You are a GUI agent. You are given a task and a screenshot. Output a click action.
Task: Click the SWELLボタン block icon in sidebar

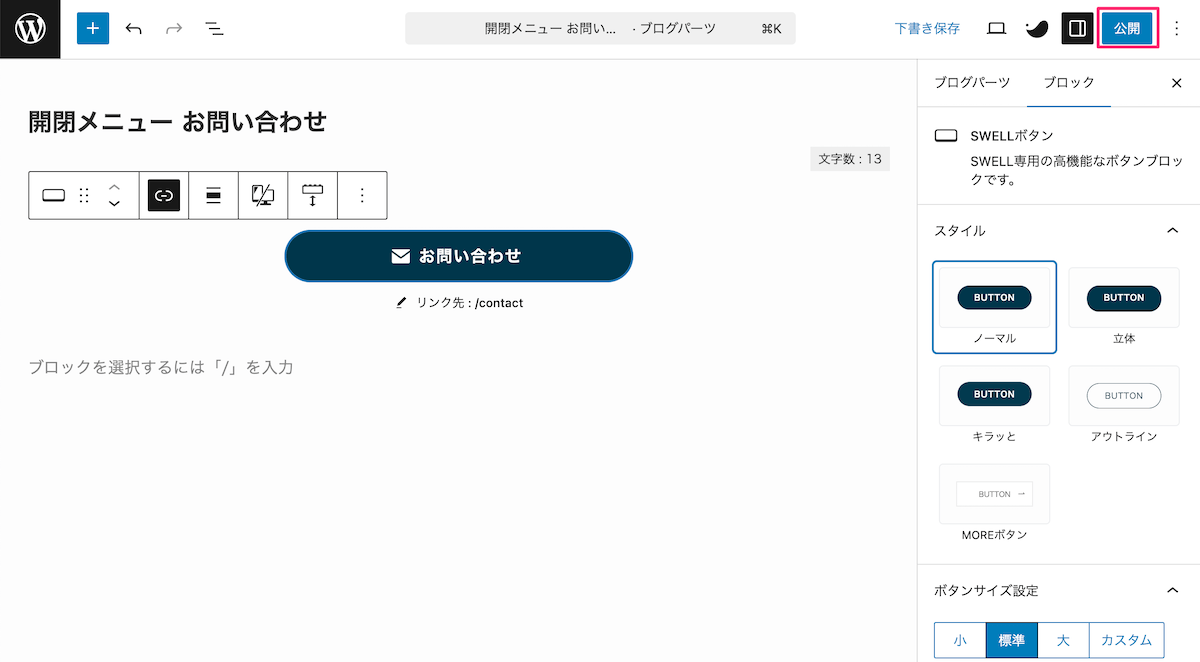(x=946, y=135)
